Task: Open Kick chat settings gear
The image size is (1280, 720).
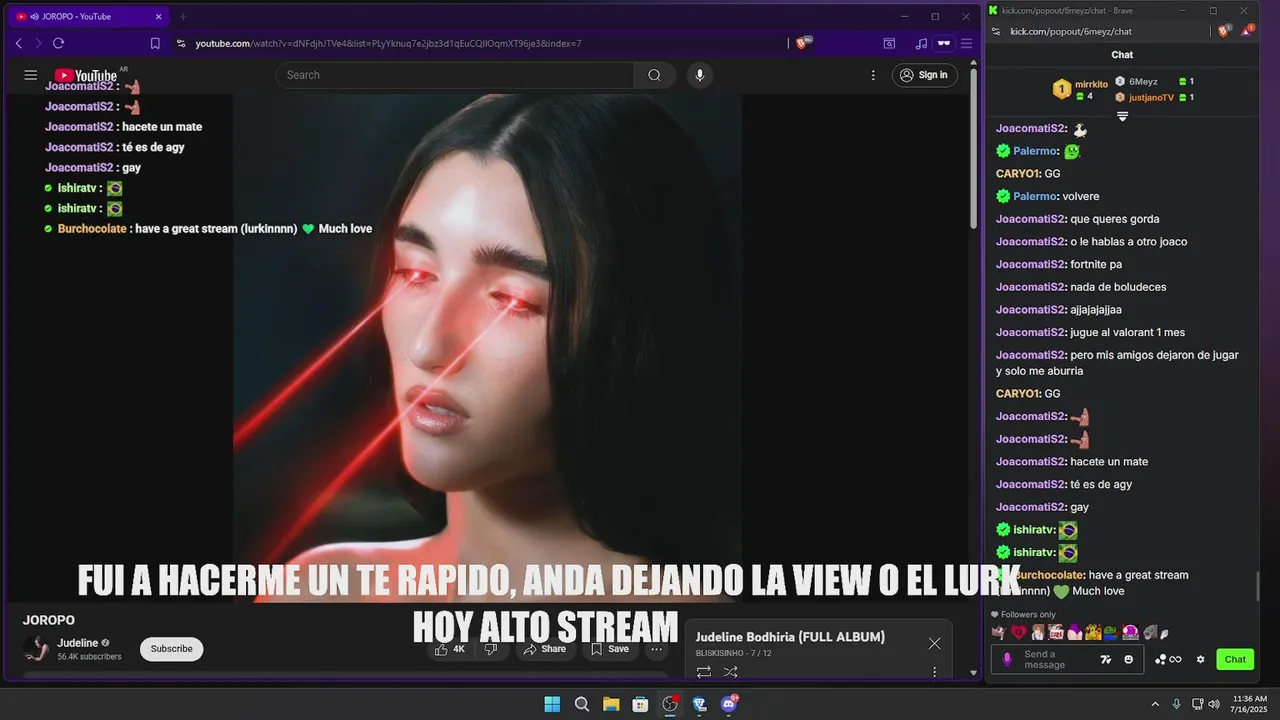Action: pos(1201,659)
